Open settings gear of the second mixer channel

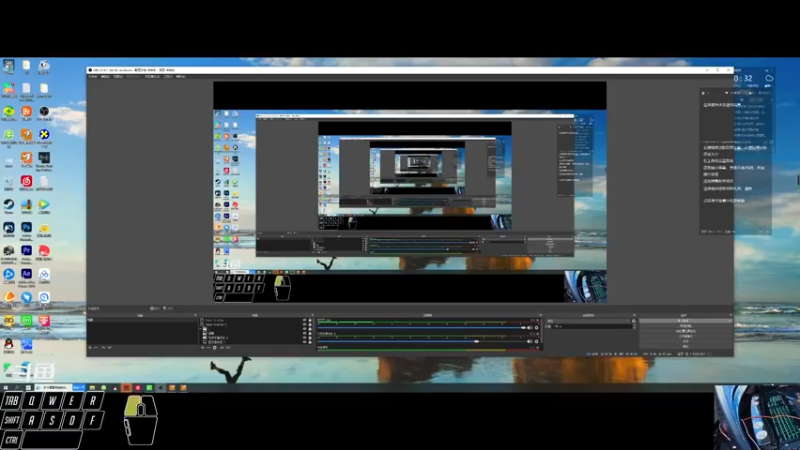click(x=536, y=341)
